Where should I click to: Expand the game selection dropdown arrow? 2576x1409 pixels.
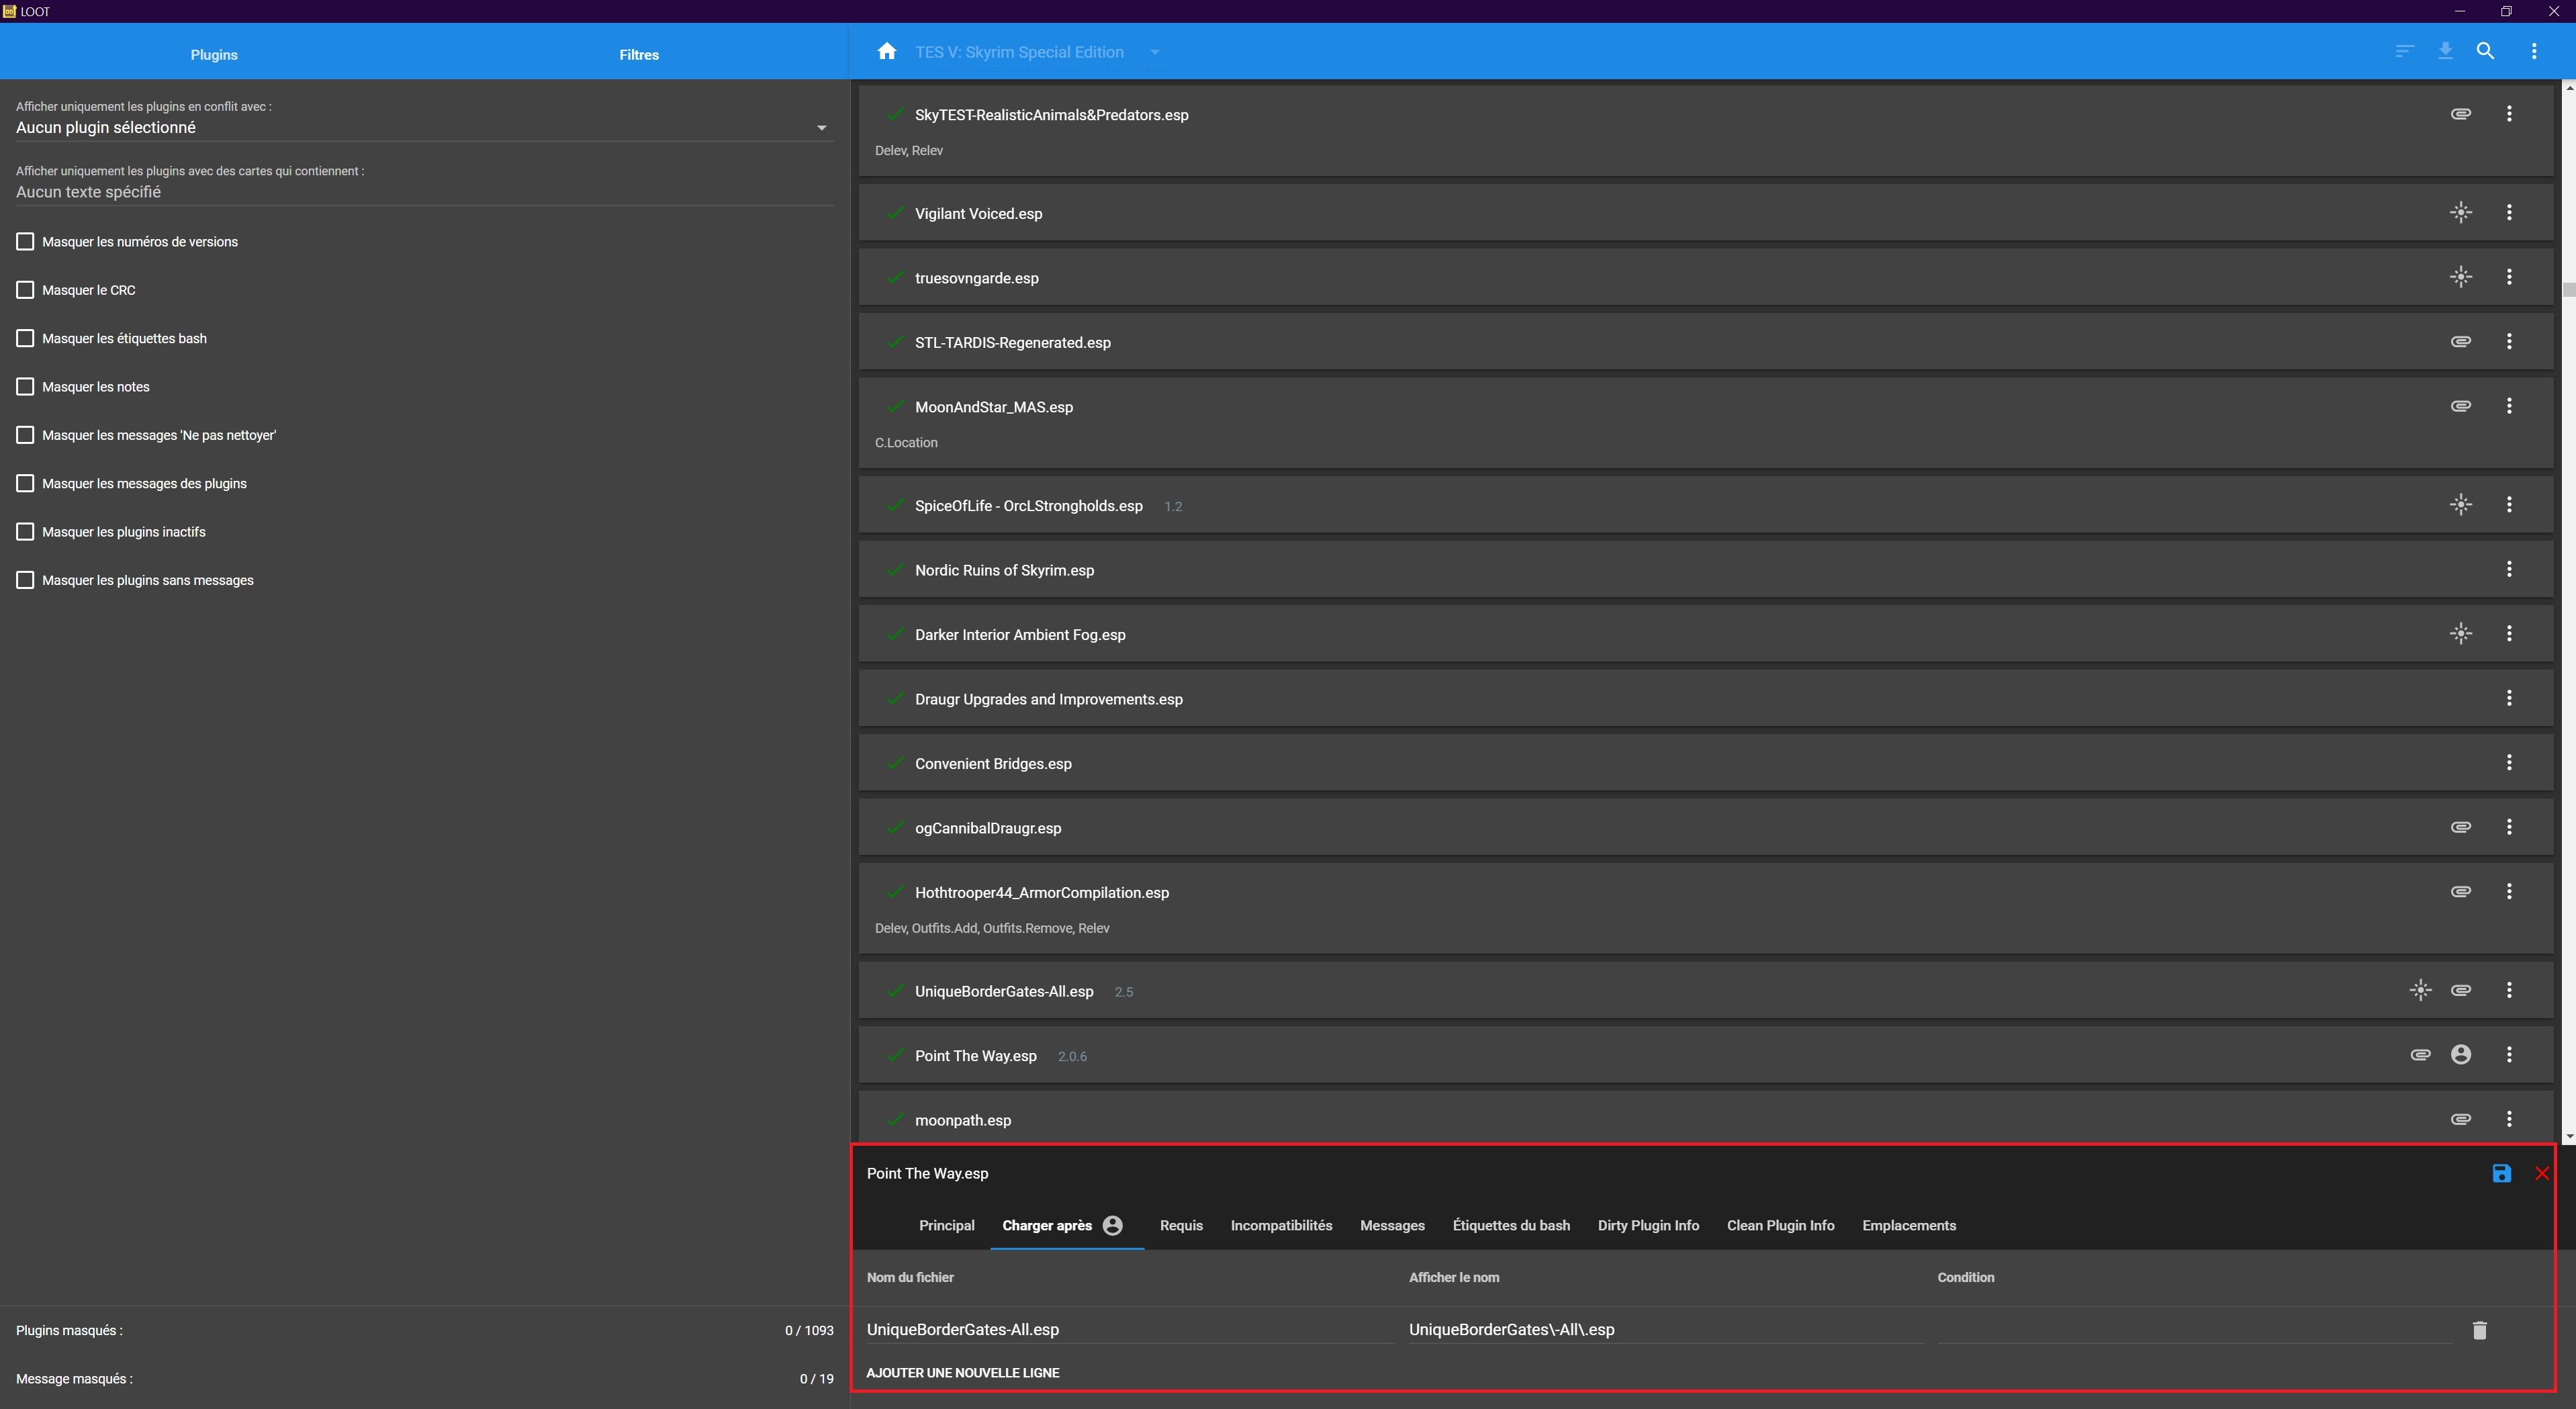pos(1154,52)
